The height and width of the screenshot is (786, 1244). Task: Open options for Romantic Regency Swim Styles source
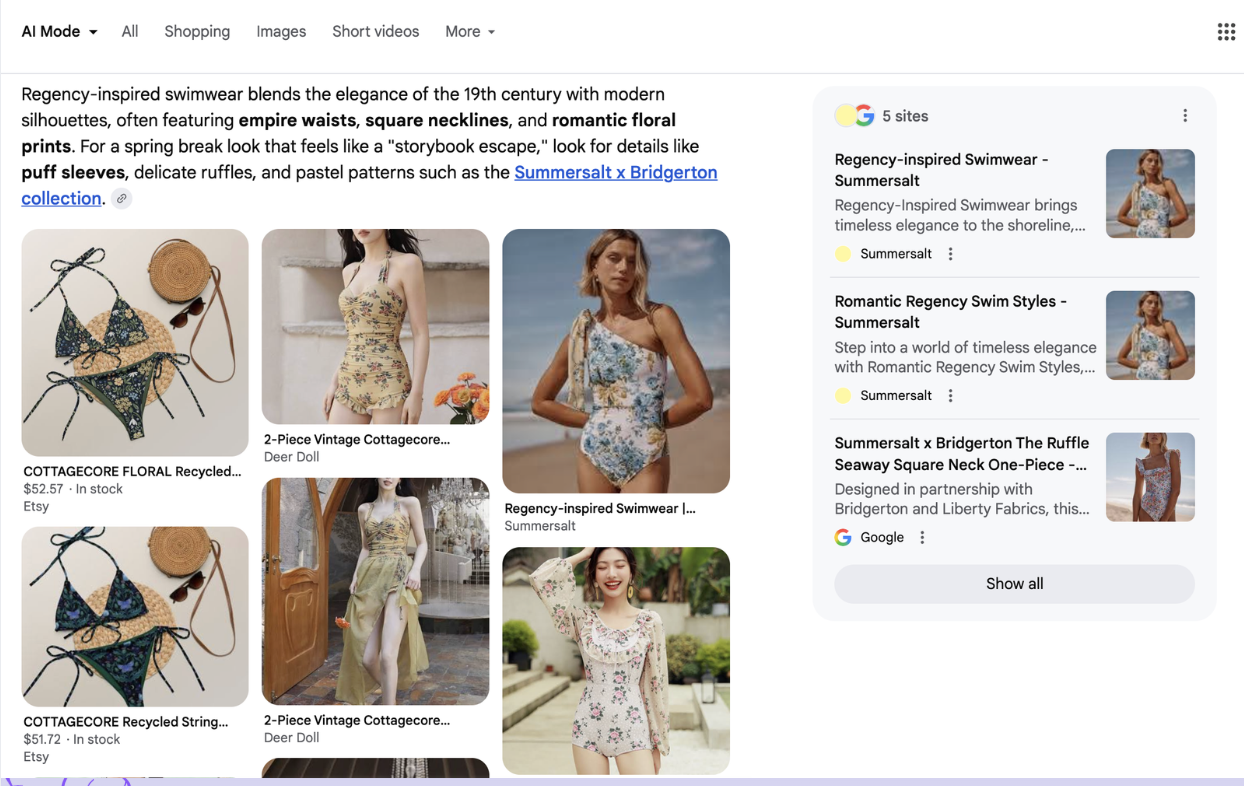[x=950, y=396]
